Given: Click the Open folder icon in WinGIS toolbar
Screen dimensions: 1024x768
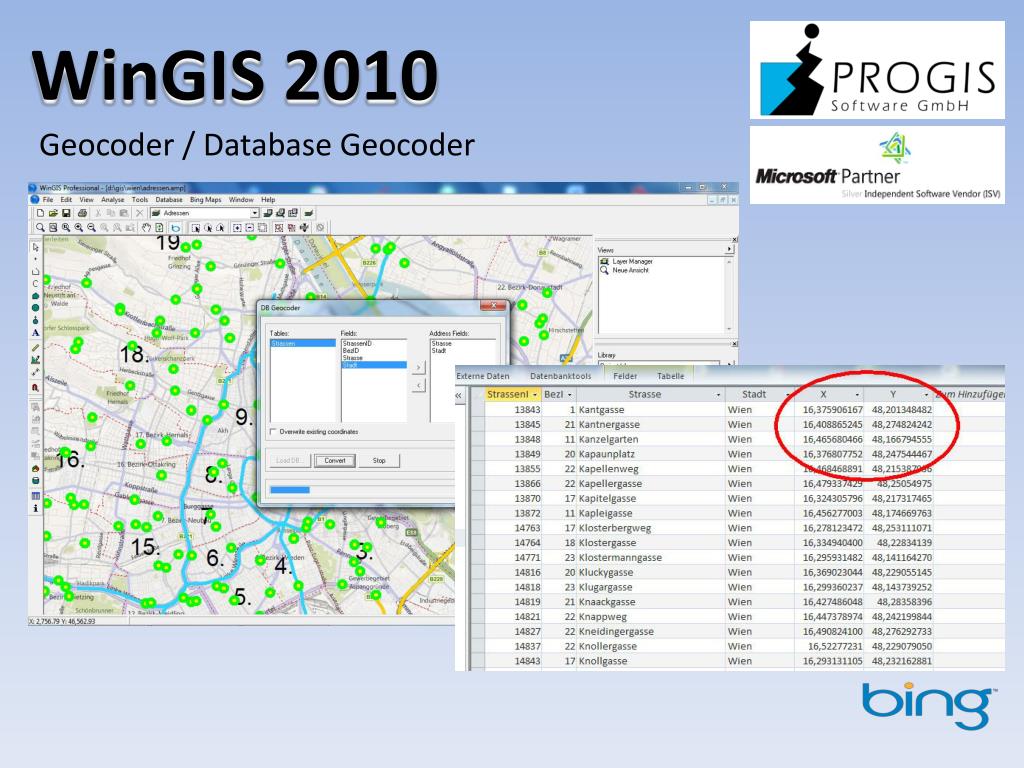Looking at the screenshot, I should pos(54,213).
